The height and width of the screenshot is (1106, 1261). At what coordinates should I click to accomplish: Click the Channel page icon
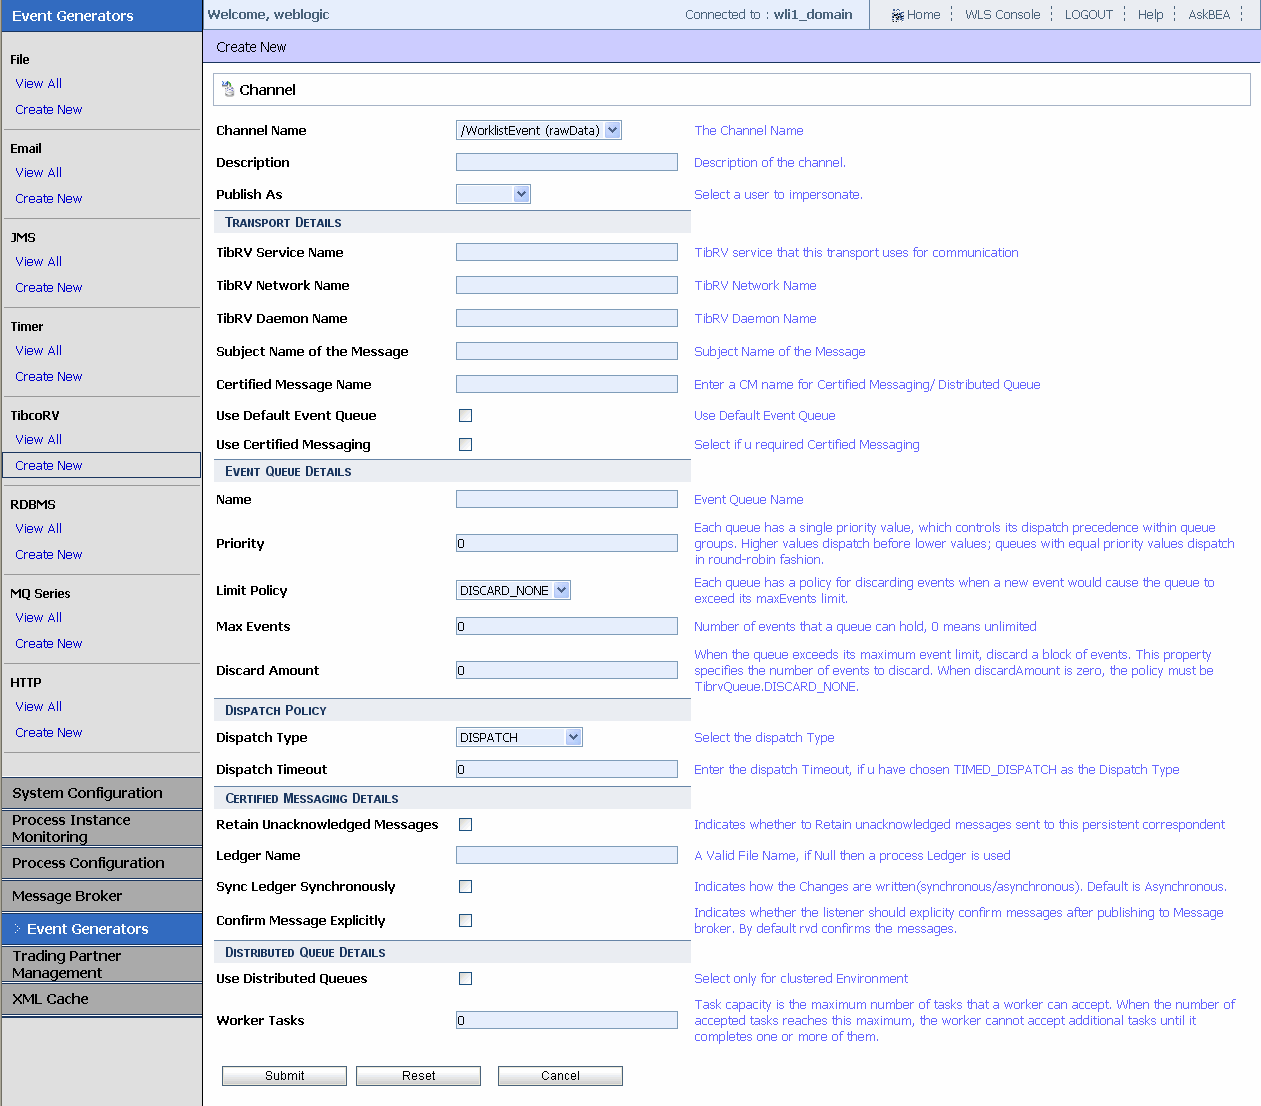tap(228, 89)
